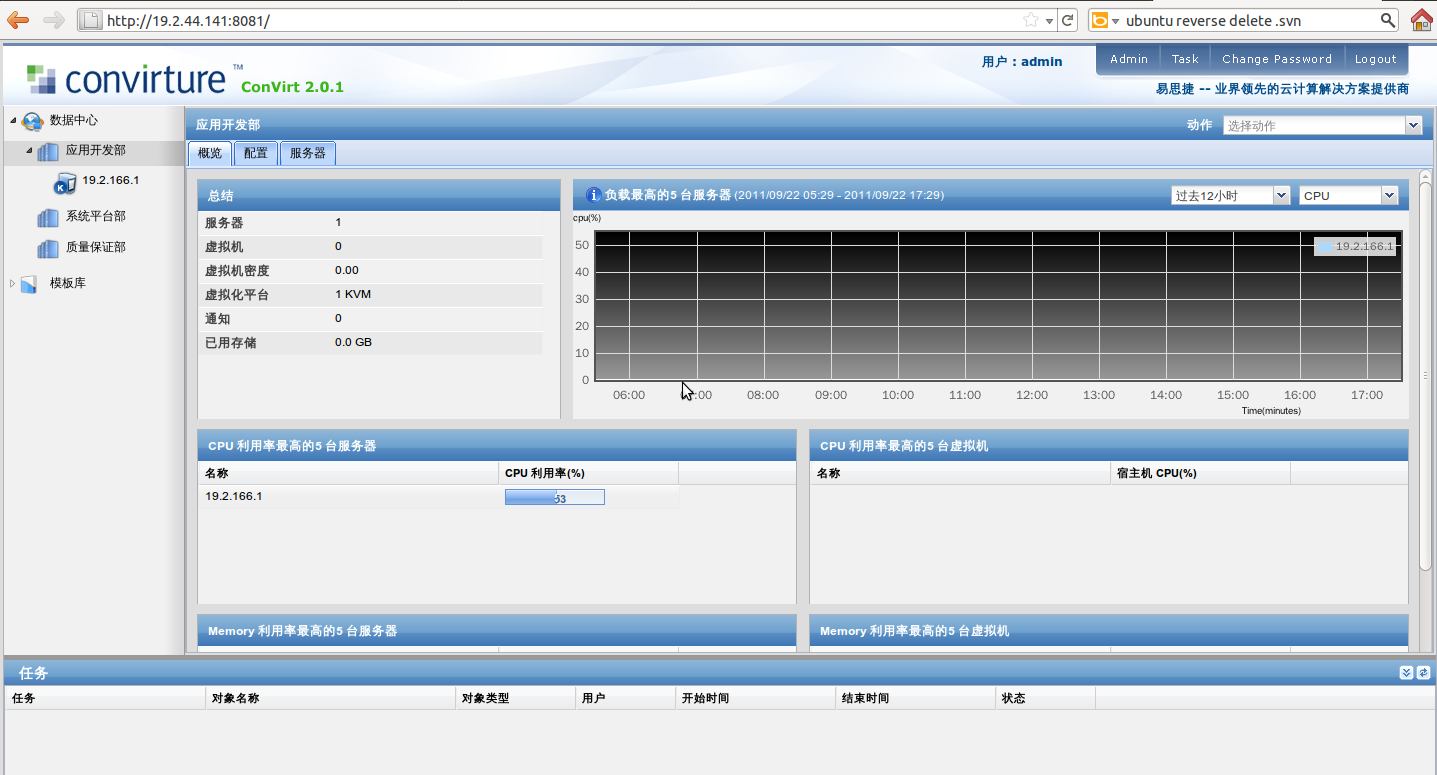Screen dimensions: 1437x775
Task: Click the 宿主机 CPU(%) column header
Action: point(1200,473)
